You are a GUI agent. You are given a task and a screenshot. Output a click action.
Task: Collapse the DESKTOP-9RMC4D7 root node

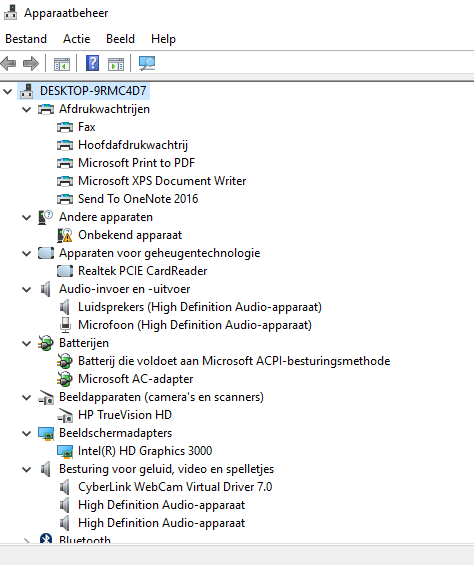pyautogui.click(x=8, y=92)
